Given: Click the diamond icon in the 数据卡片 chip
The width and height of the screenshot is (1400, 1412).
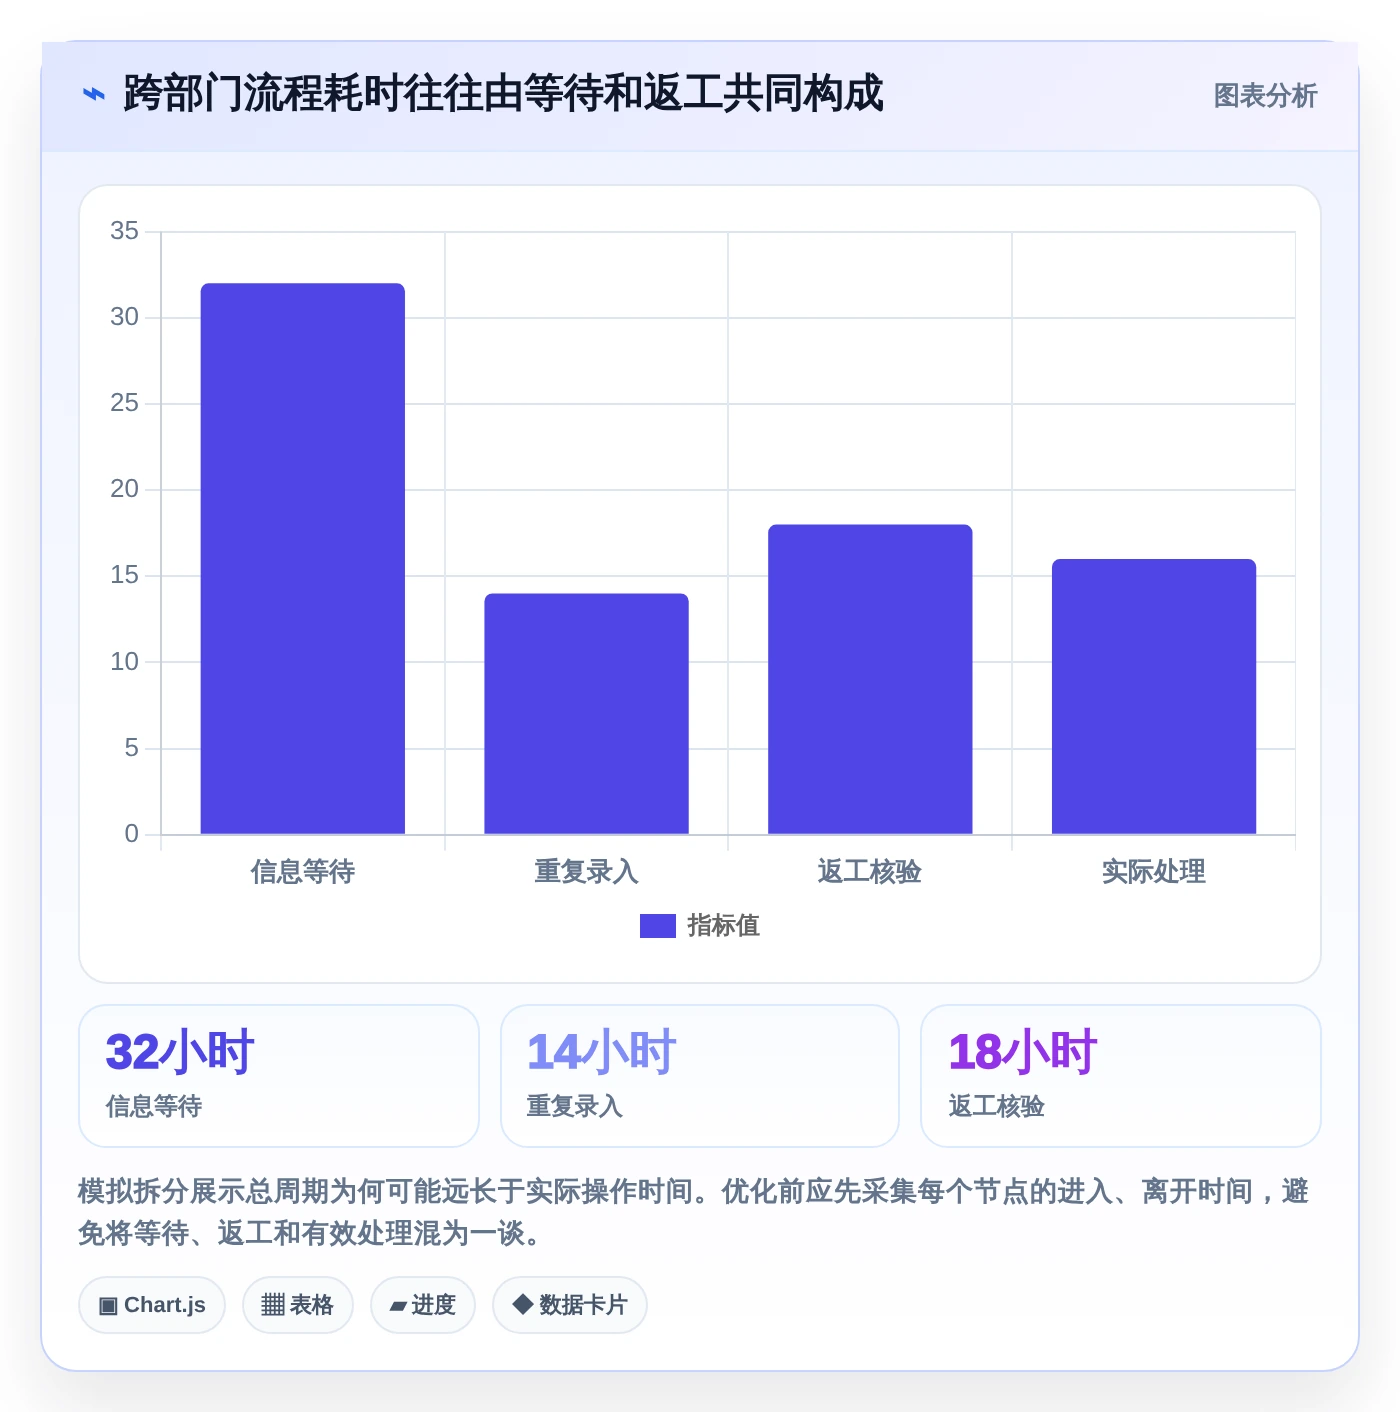Looking at the screenshot, I should tap(522, 1304).
